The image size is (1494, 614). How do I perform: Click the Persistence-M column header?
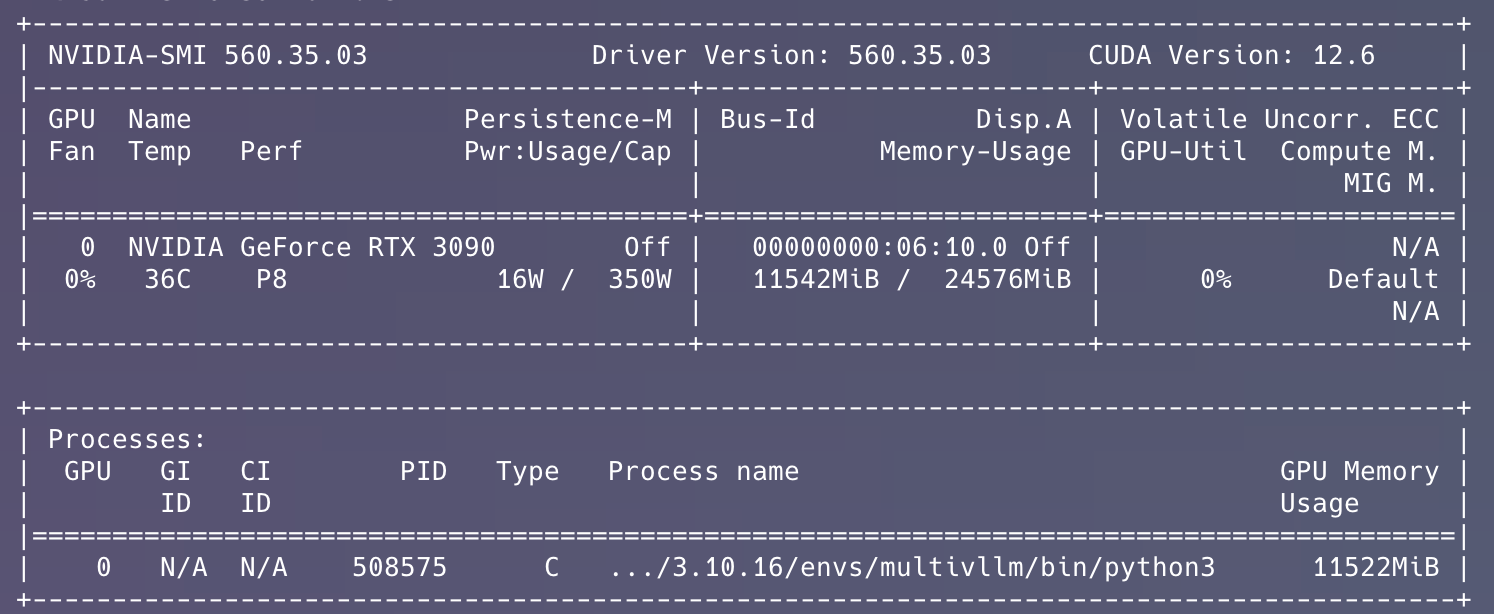[x=567, y=120]
